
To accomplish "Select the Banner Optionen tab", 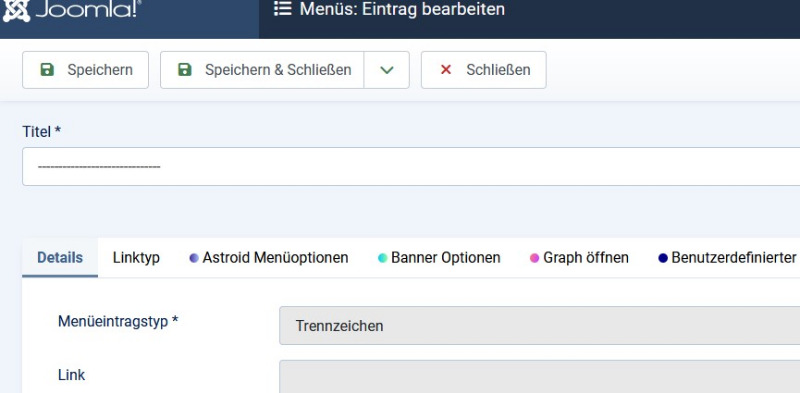I will tap(439, 258).
